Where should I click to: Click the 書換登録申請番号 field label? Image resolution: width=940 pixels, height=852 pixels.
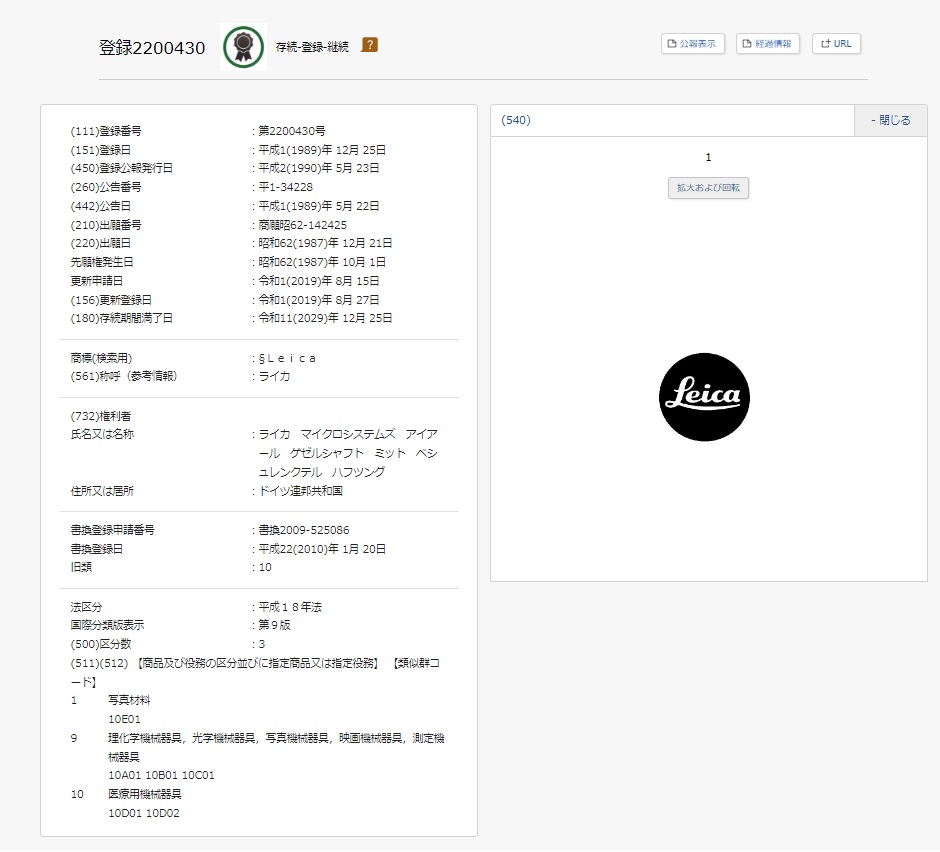(113, 530)
